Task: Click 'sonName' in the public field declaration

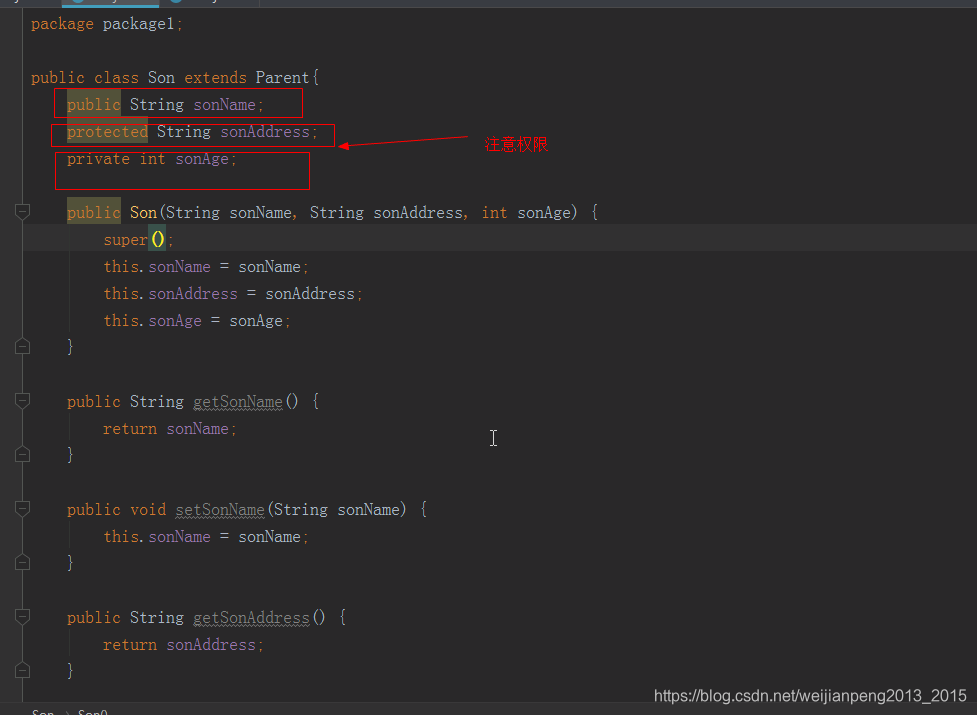Action: [x=224, y=105]
